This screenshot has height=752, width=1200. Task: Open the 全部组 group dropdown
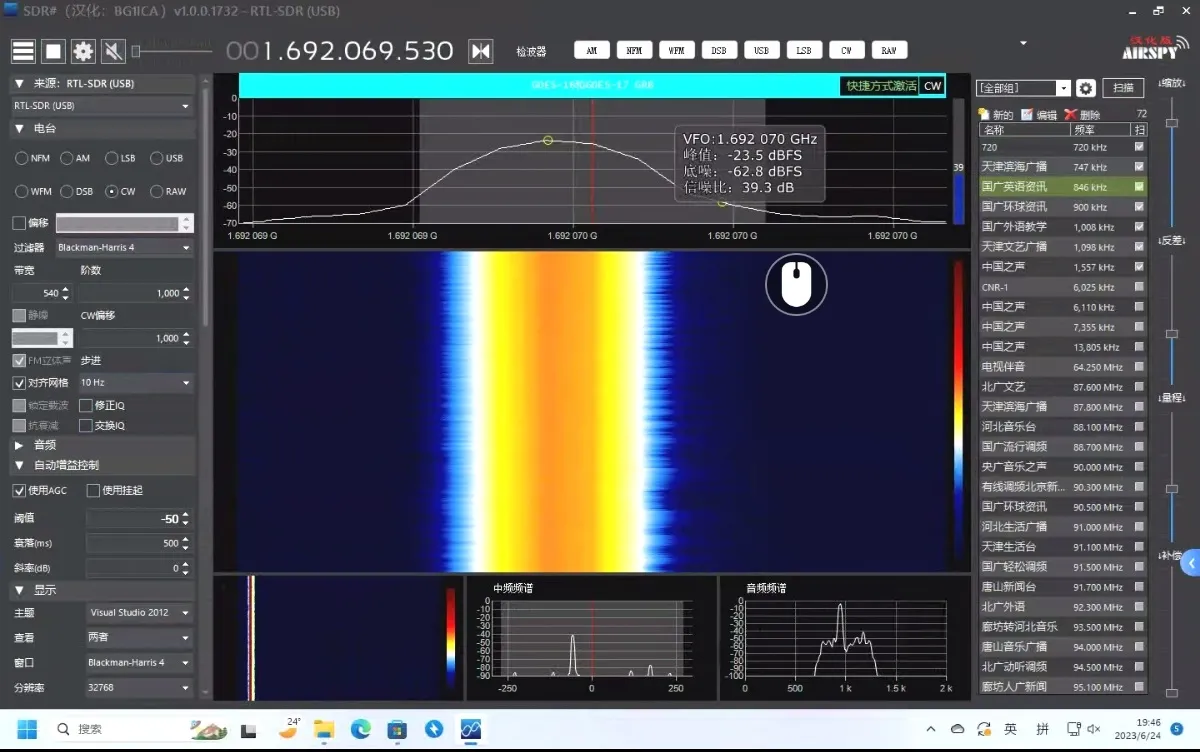(1023, 88)
